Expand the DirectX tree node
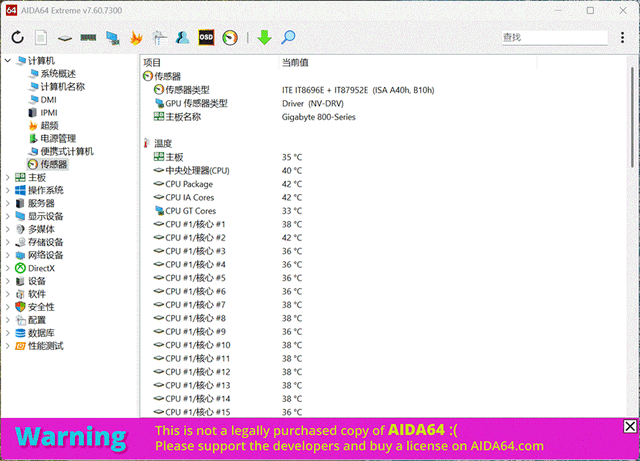Viewport: 640px width, 461px height. pyautogui.click(x=8, y=268)
